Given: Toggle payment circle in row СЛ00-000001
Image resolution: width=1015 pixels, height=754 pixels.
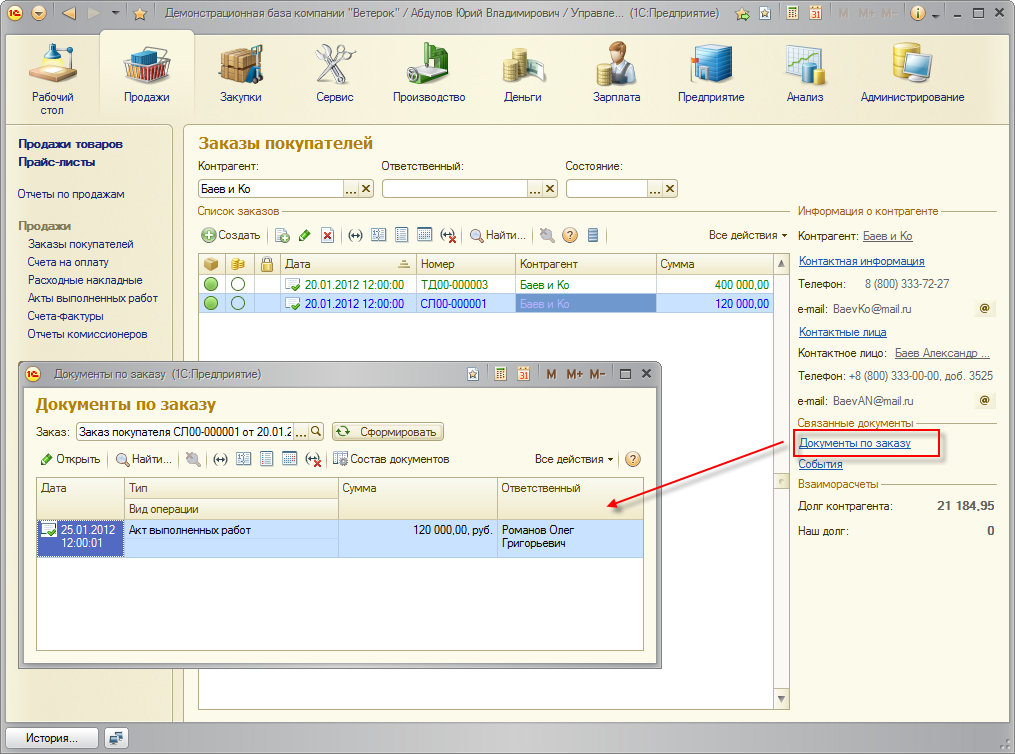Looking at the screenshot, I should [x=238, y=303].
